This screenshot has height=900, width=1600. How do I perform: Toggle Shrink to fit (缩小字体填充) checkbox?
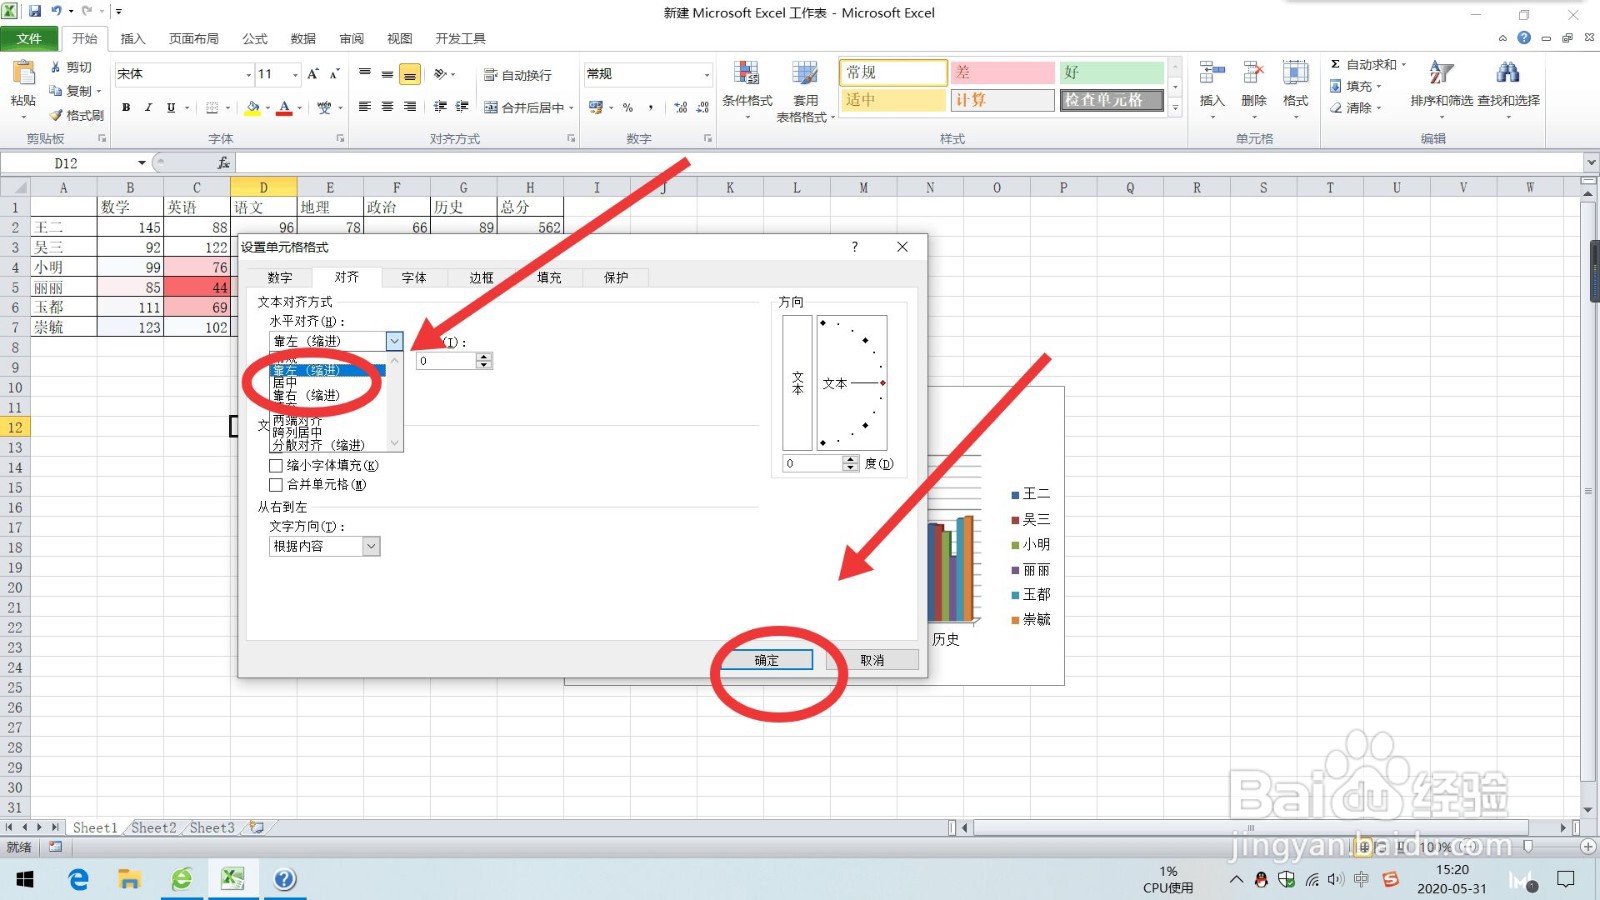click(276, 465)
